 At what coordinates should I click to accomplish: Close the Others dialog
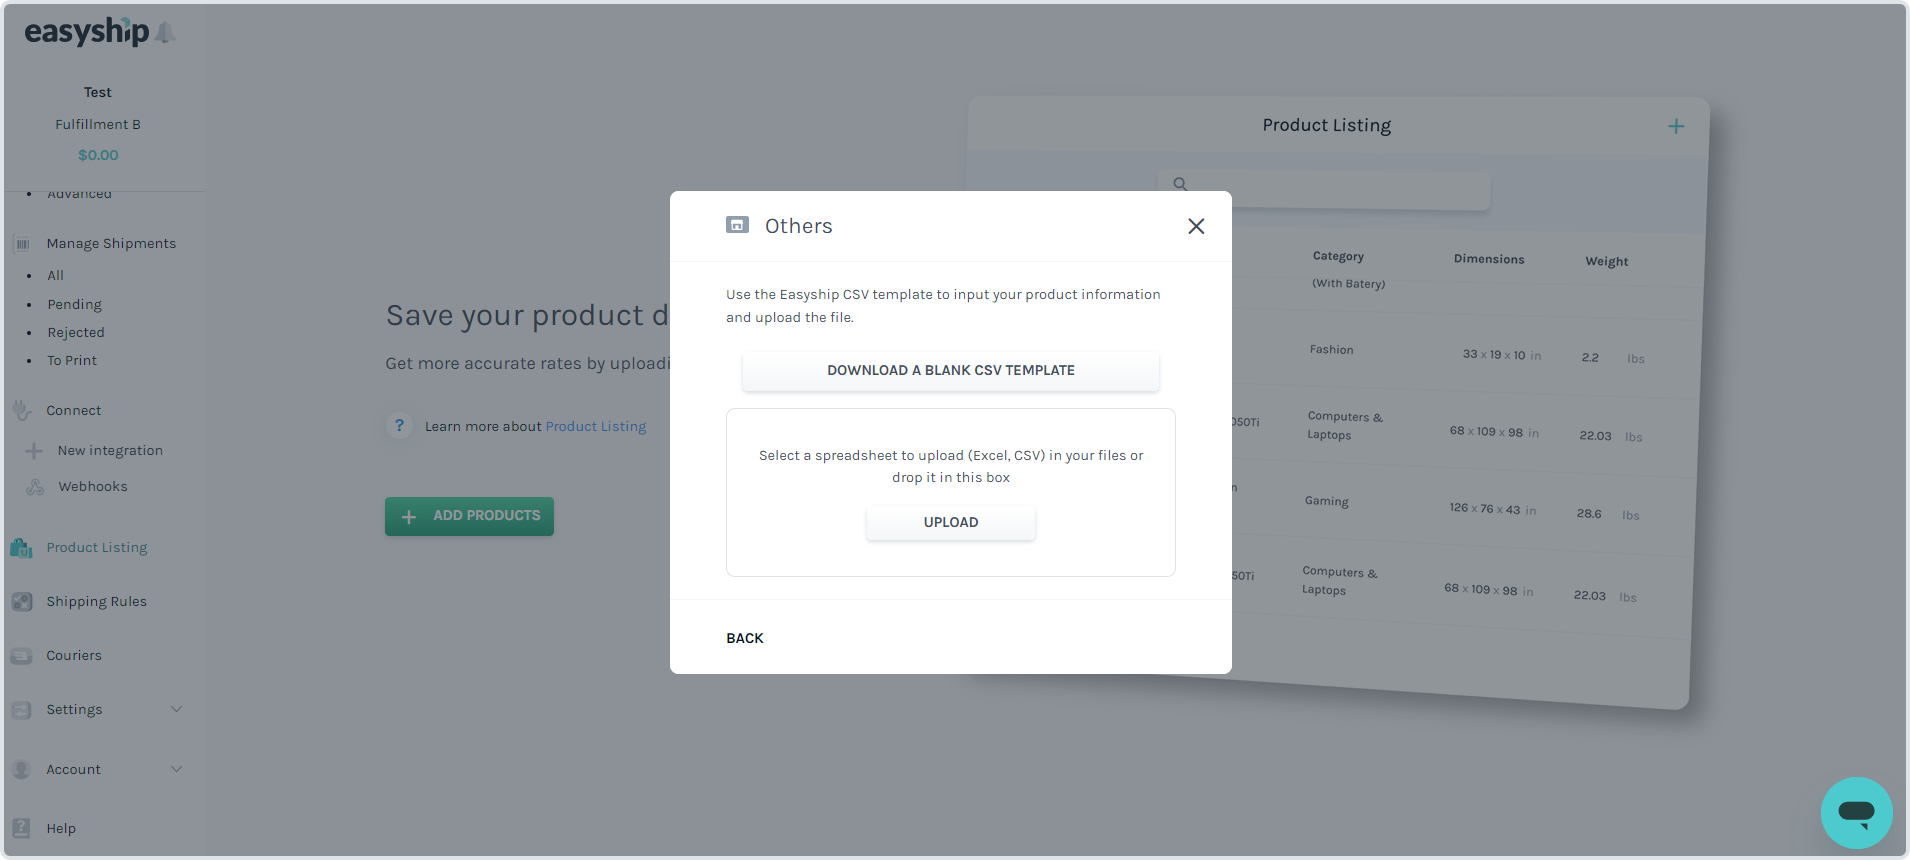(1196, 226)
